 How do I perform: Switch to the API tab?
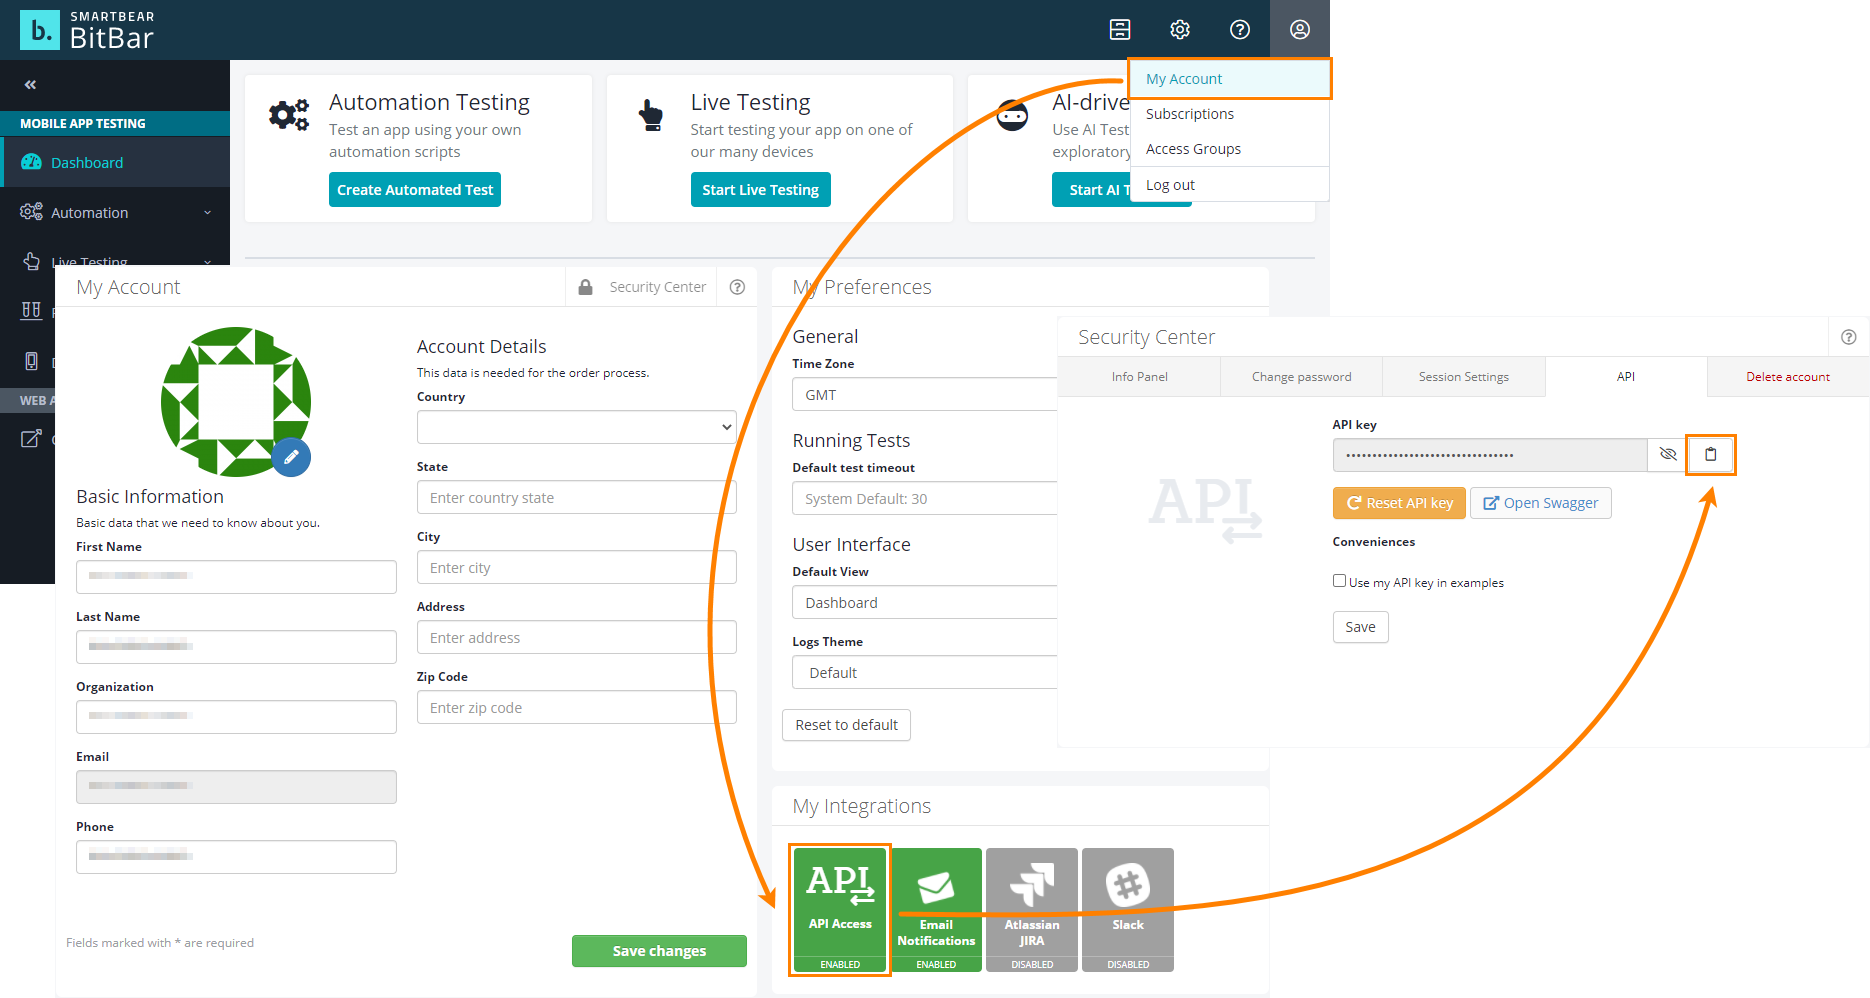pyautogui.click(x=1626, y=377)
